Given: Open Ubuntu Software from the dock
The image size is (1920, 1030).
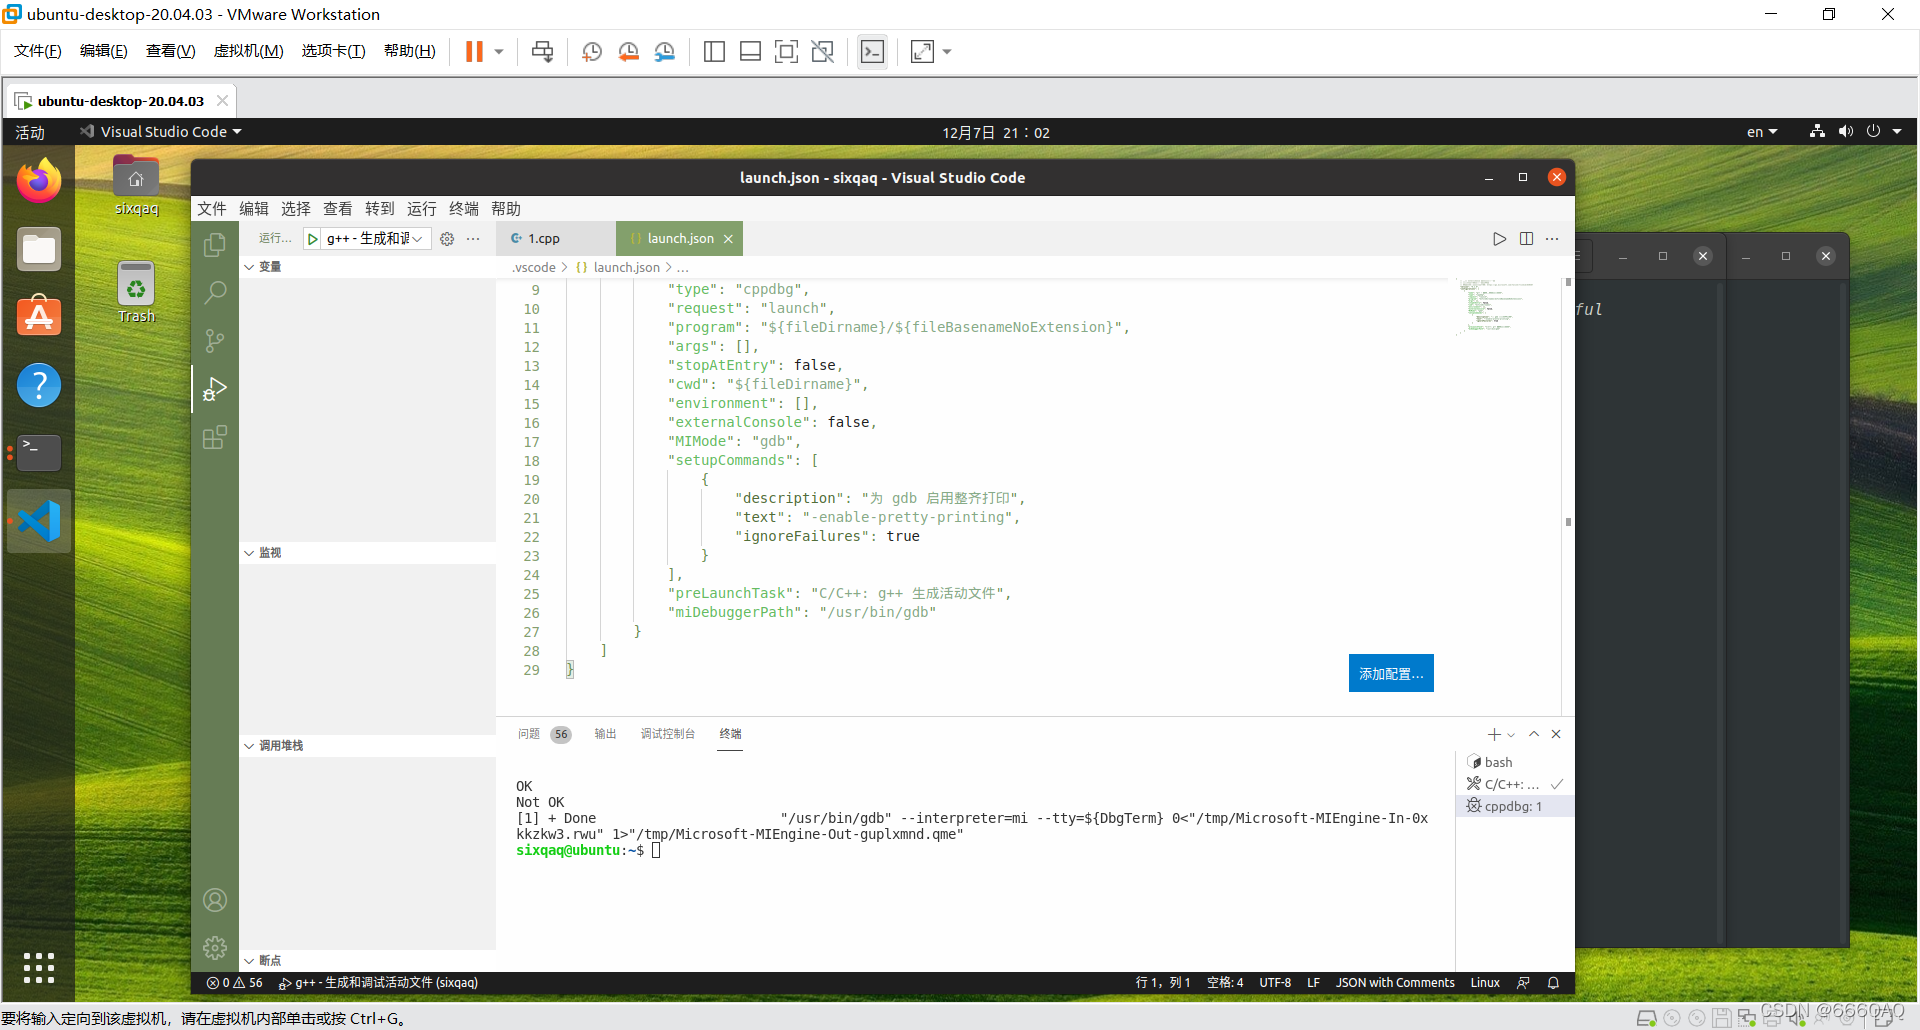Looking at the screenshot, I should [x=39, y=317].
